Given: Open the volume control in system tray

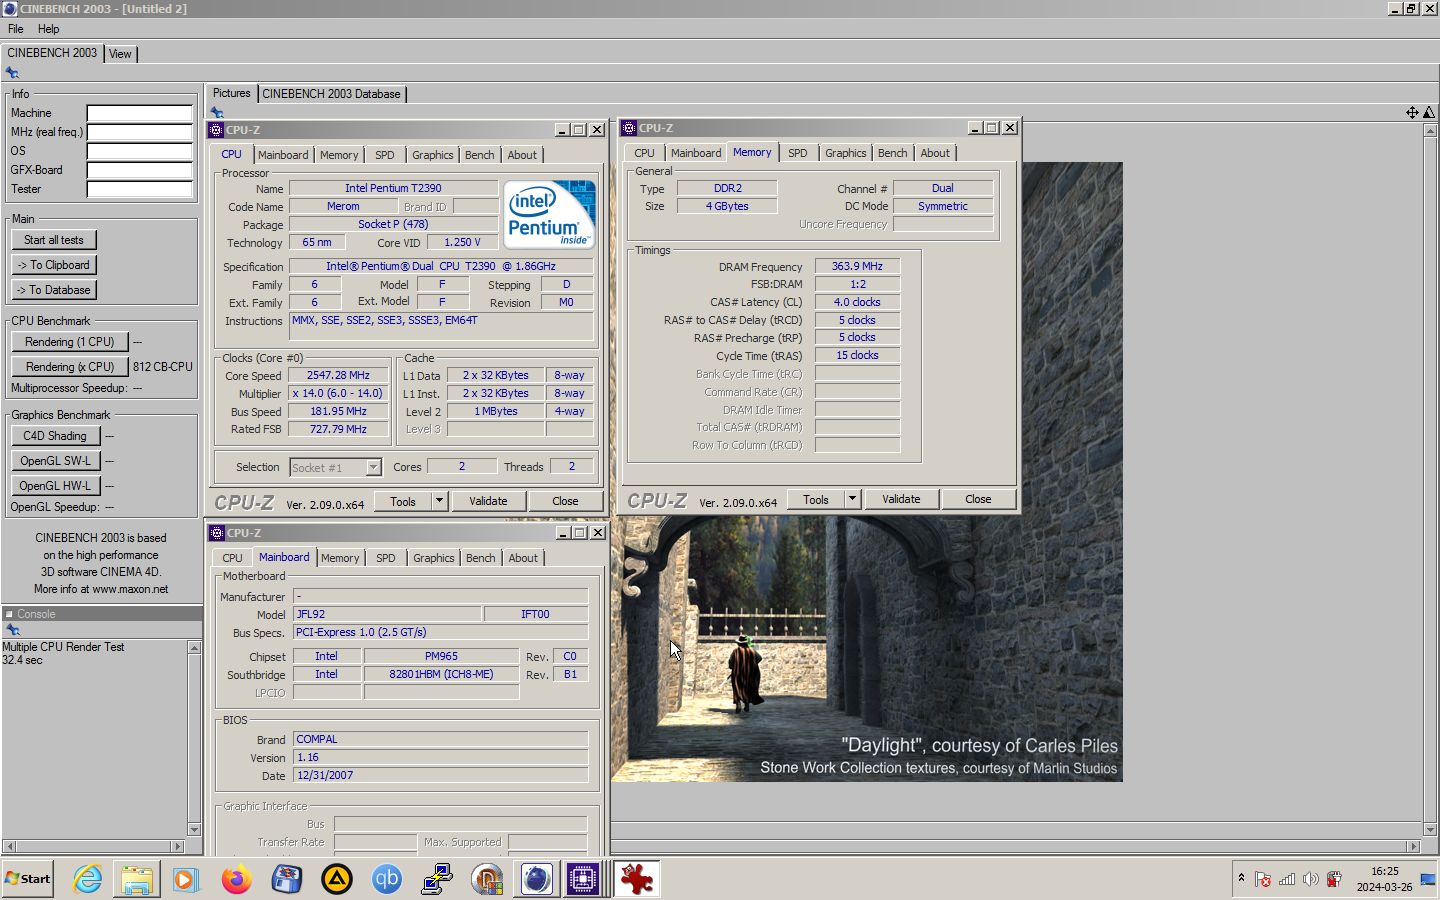Looking at the screenshot, I should (x=1310, y=879).
